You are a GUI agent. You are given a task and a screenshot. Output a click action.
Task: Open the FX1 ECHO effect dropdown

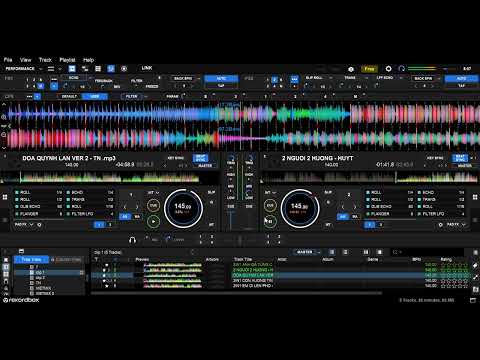[x=76, y=78]
